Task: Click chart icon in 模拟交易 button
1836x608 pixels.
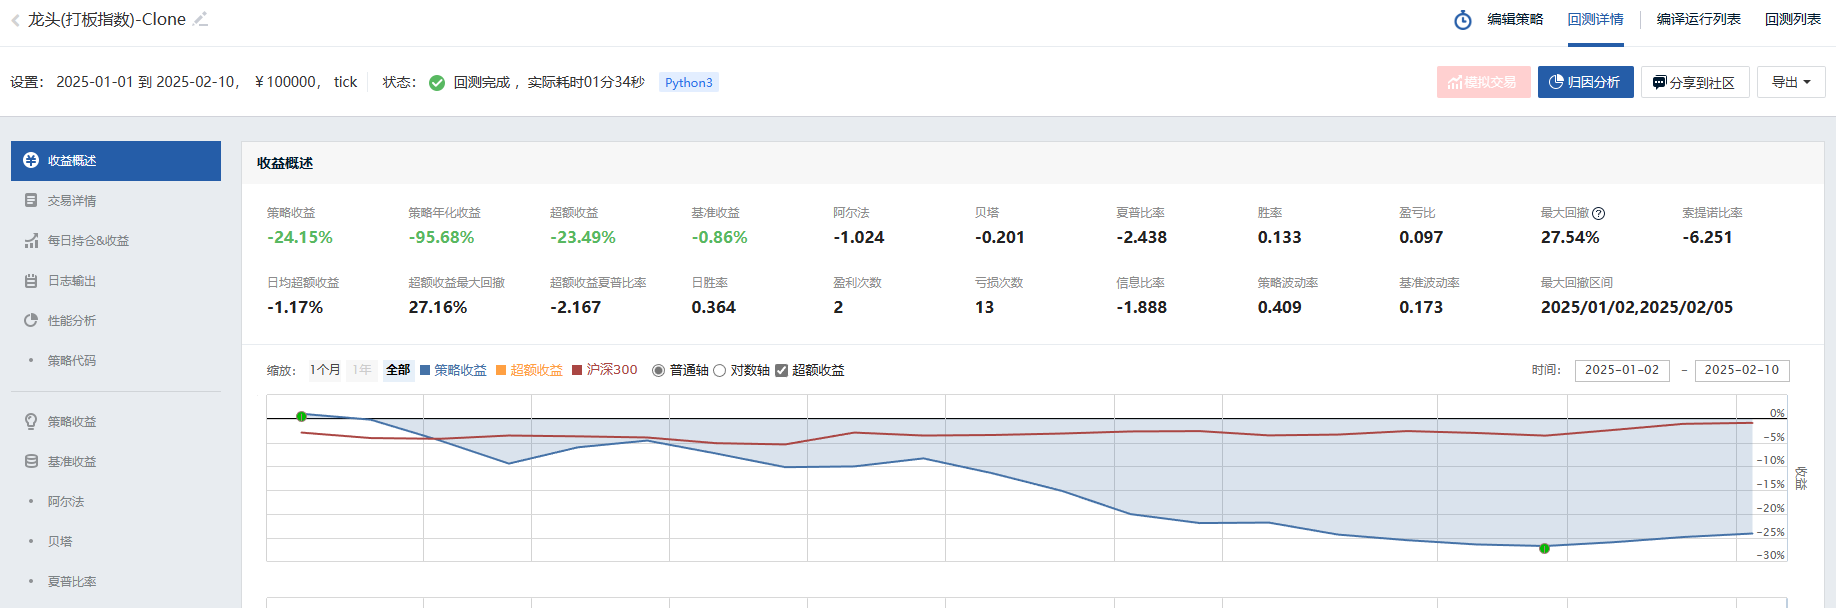Action: pos(1455,82)
